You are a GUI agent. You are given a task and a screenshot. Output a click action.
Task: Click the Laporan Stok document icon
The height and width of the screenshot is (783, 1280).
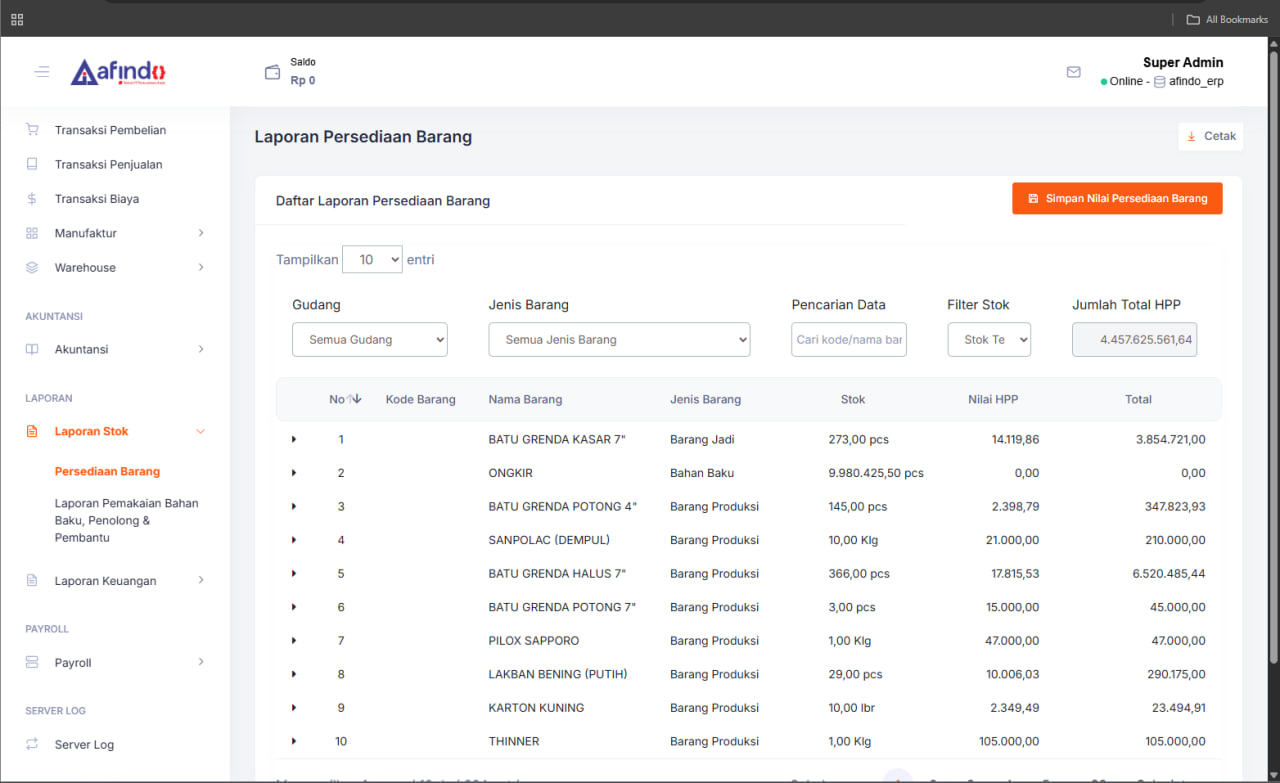click(32, 431)
